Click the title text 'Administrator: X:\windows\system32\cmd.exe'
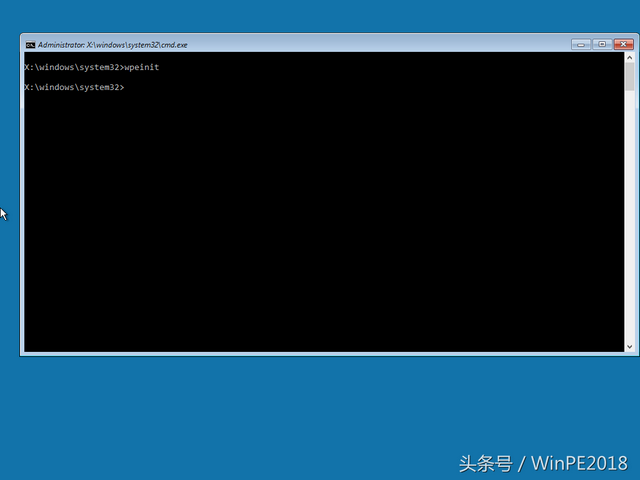This screenshot has height=480, width=640. click(113, 45)
